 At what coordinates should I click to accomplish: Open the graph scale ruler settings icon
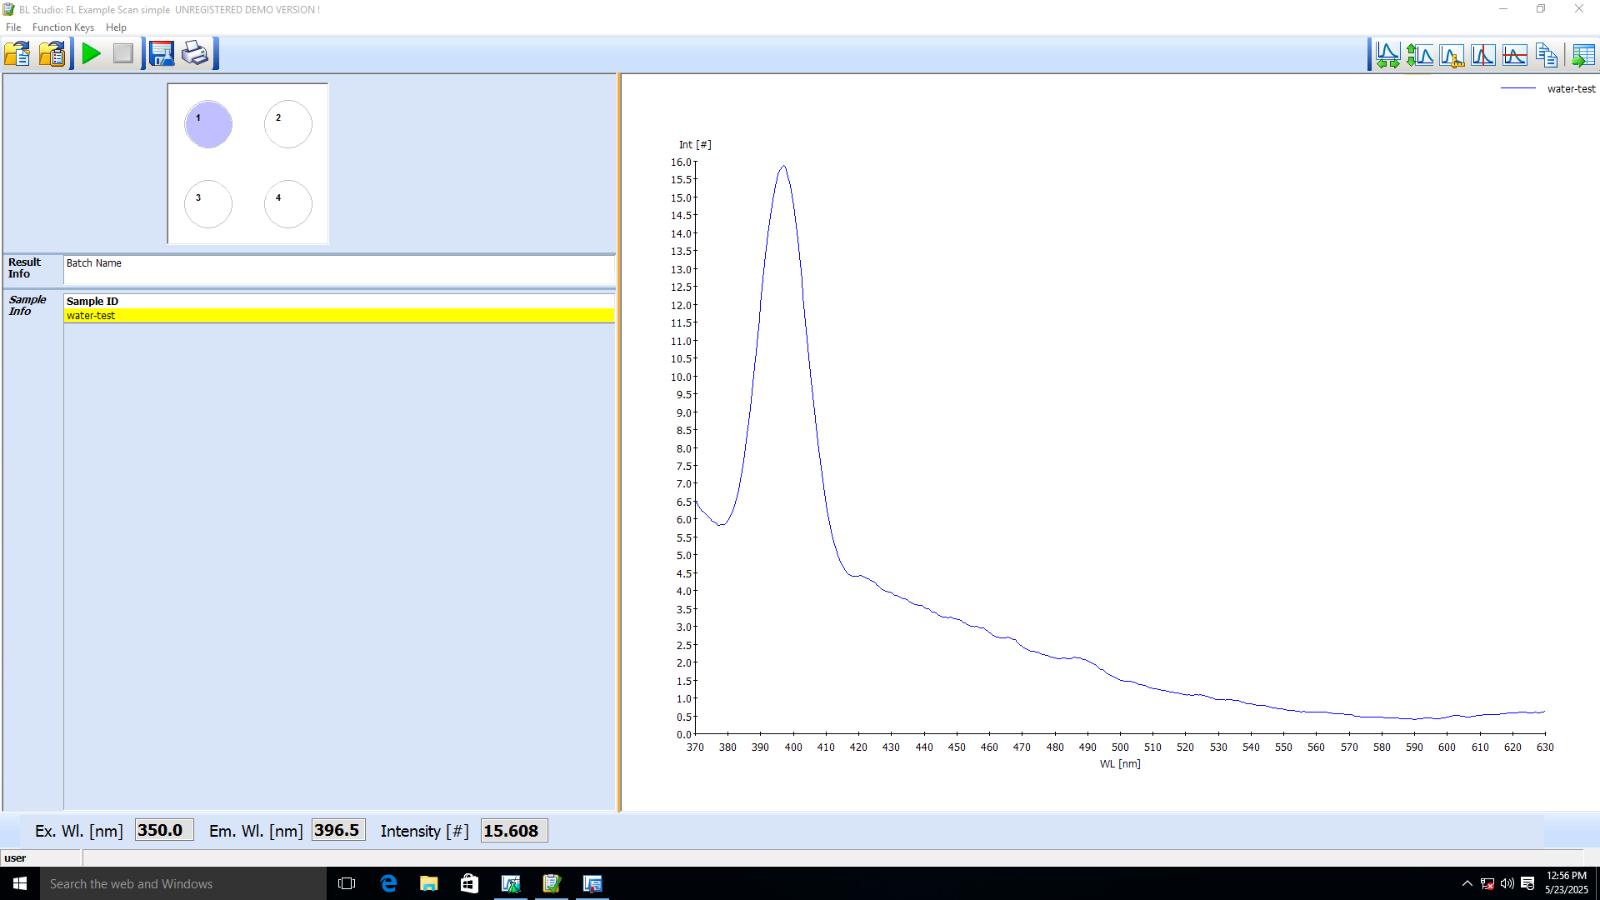coord(1451,55)
